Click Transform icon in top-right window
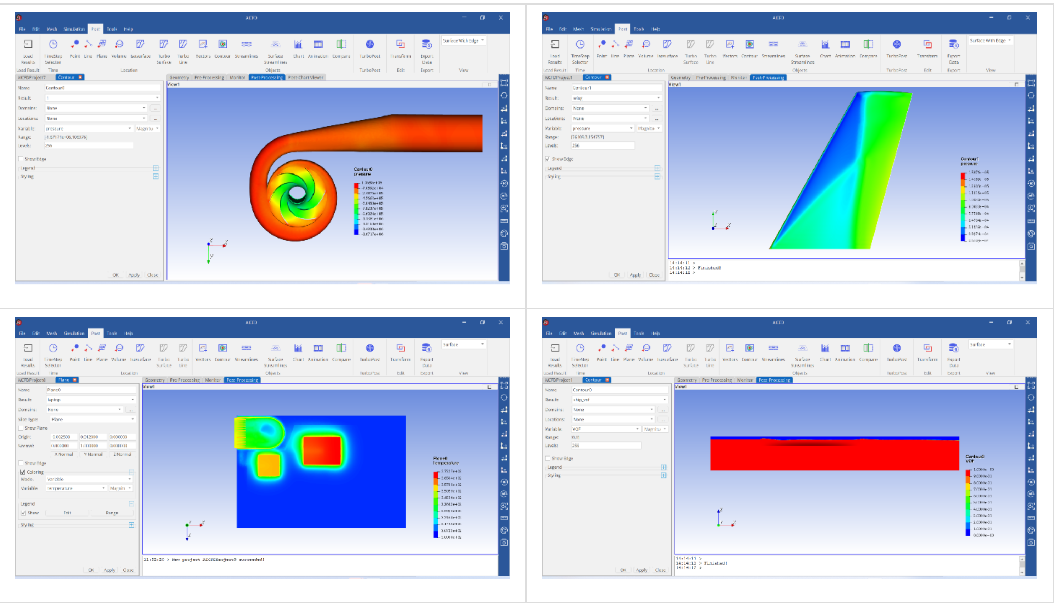Screen dimensions: 1055x604 (x=927, y=44)
